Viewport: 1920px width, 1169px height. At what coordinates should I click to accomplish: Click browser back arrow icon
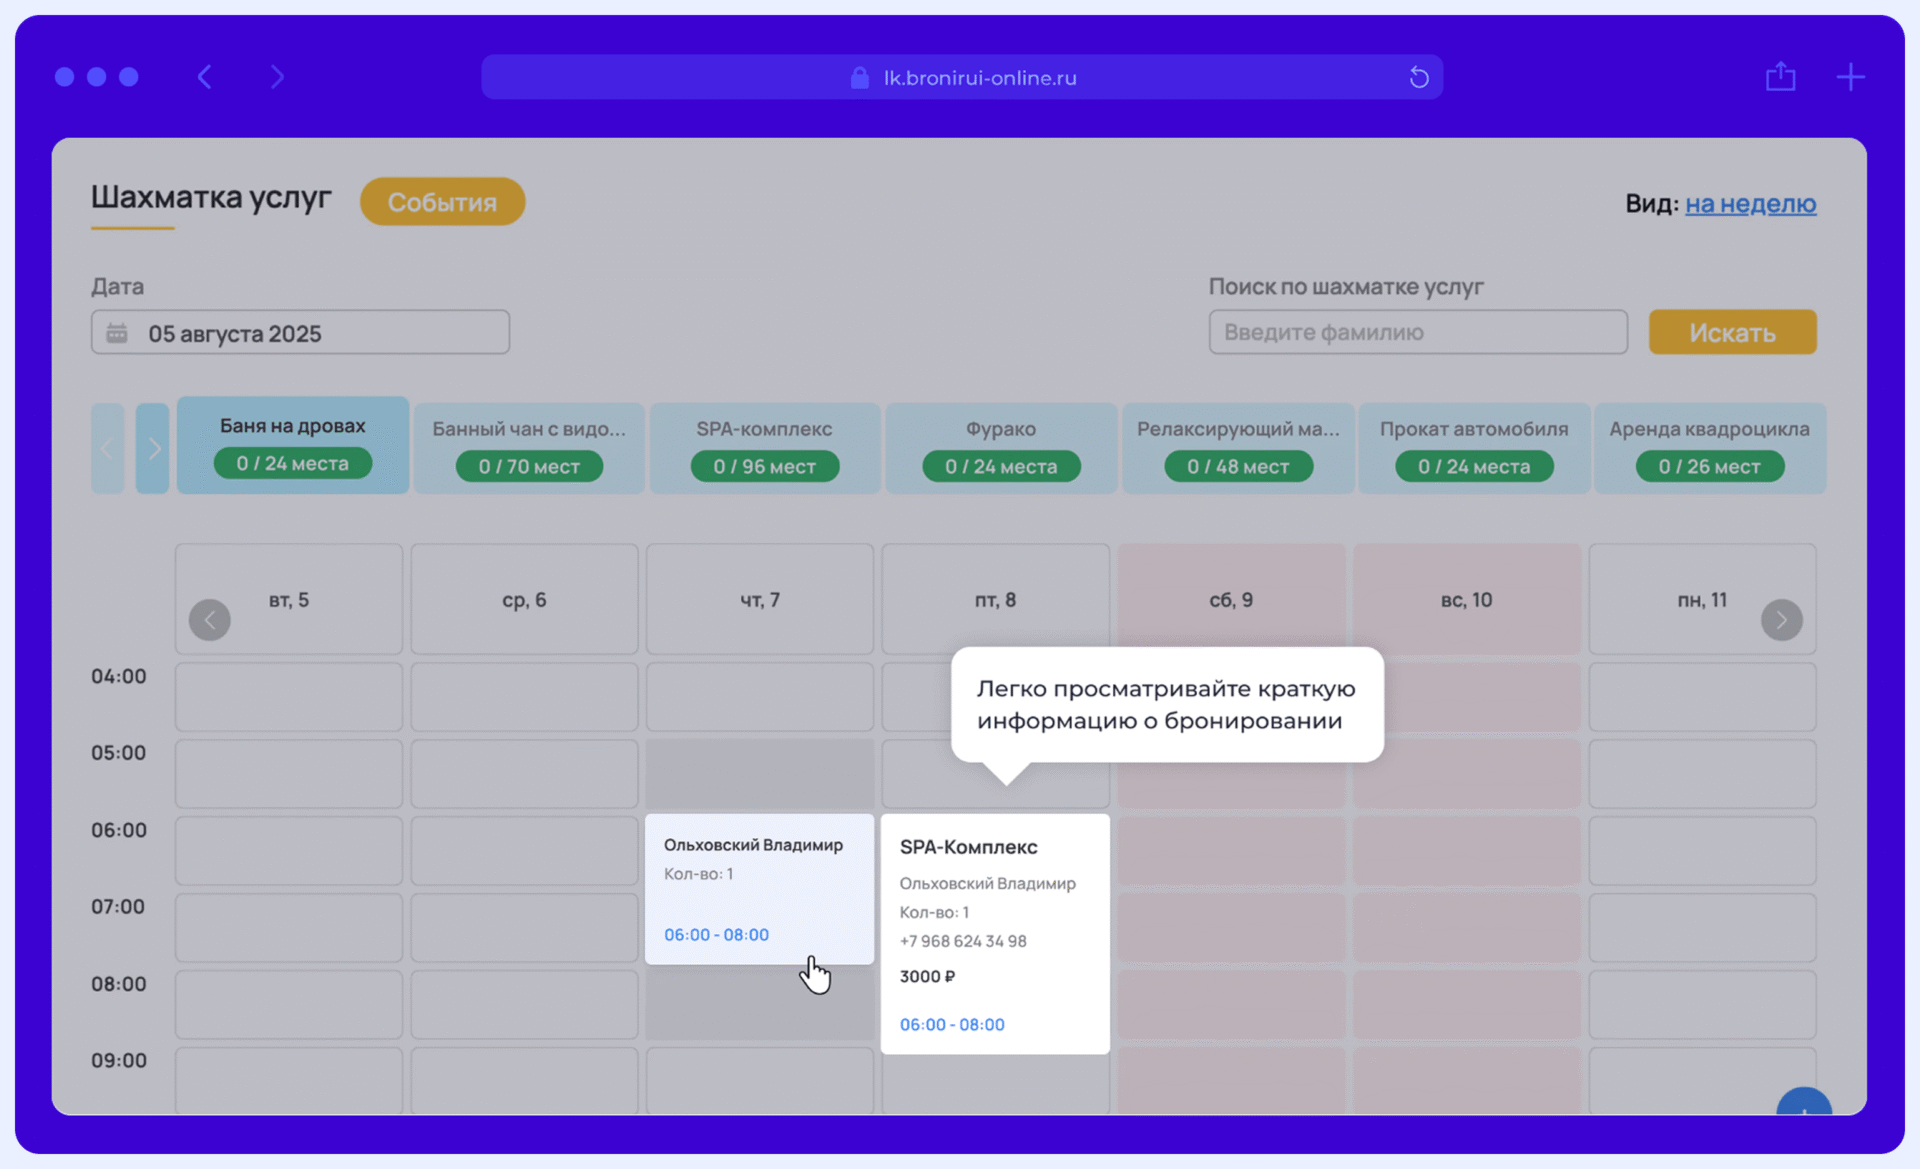(205, 77)
